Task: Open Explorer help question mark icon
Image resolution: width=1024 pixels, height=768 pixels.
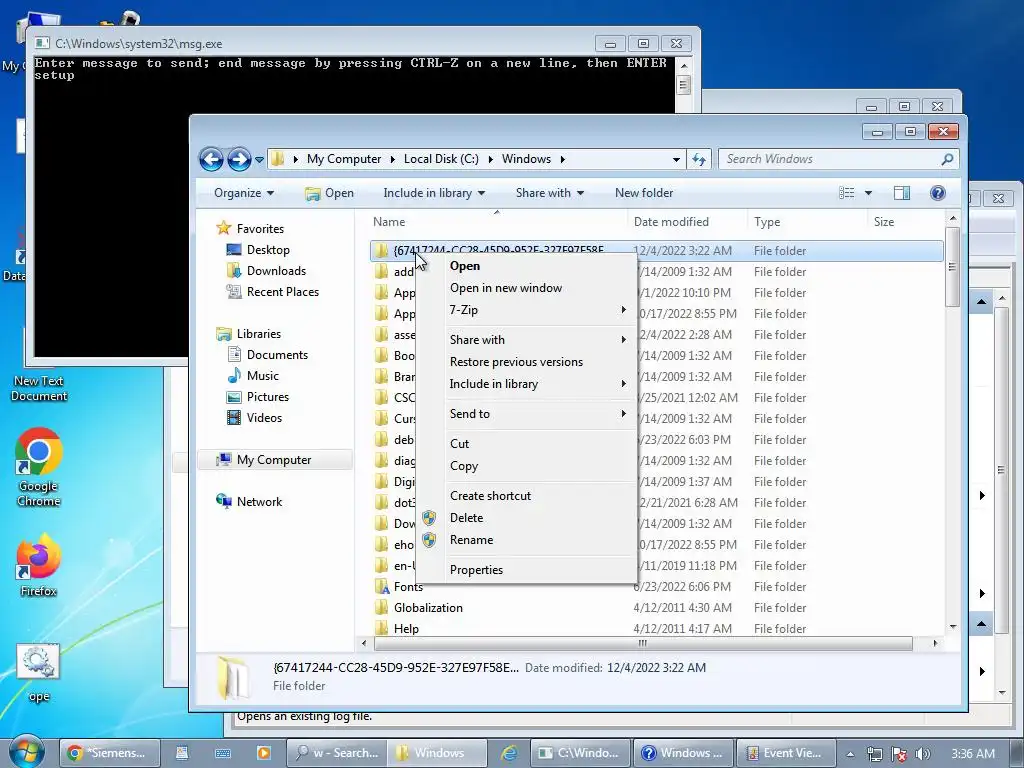Action: (x=938, y=193)
